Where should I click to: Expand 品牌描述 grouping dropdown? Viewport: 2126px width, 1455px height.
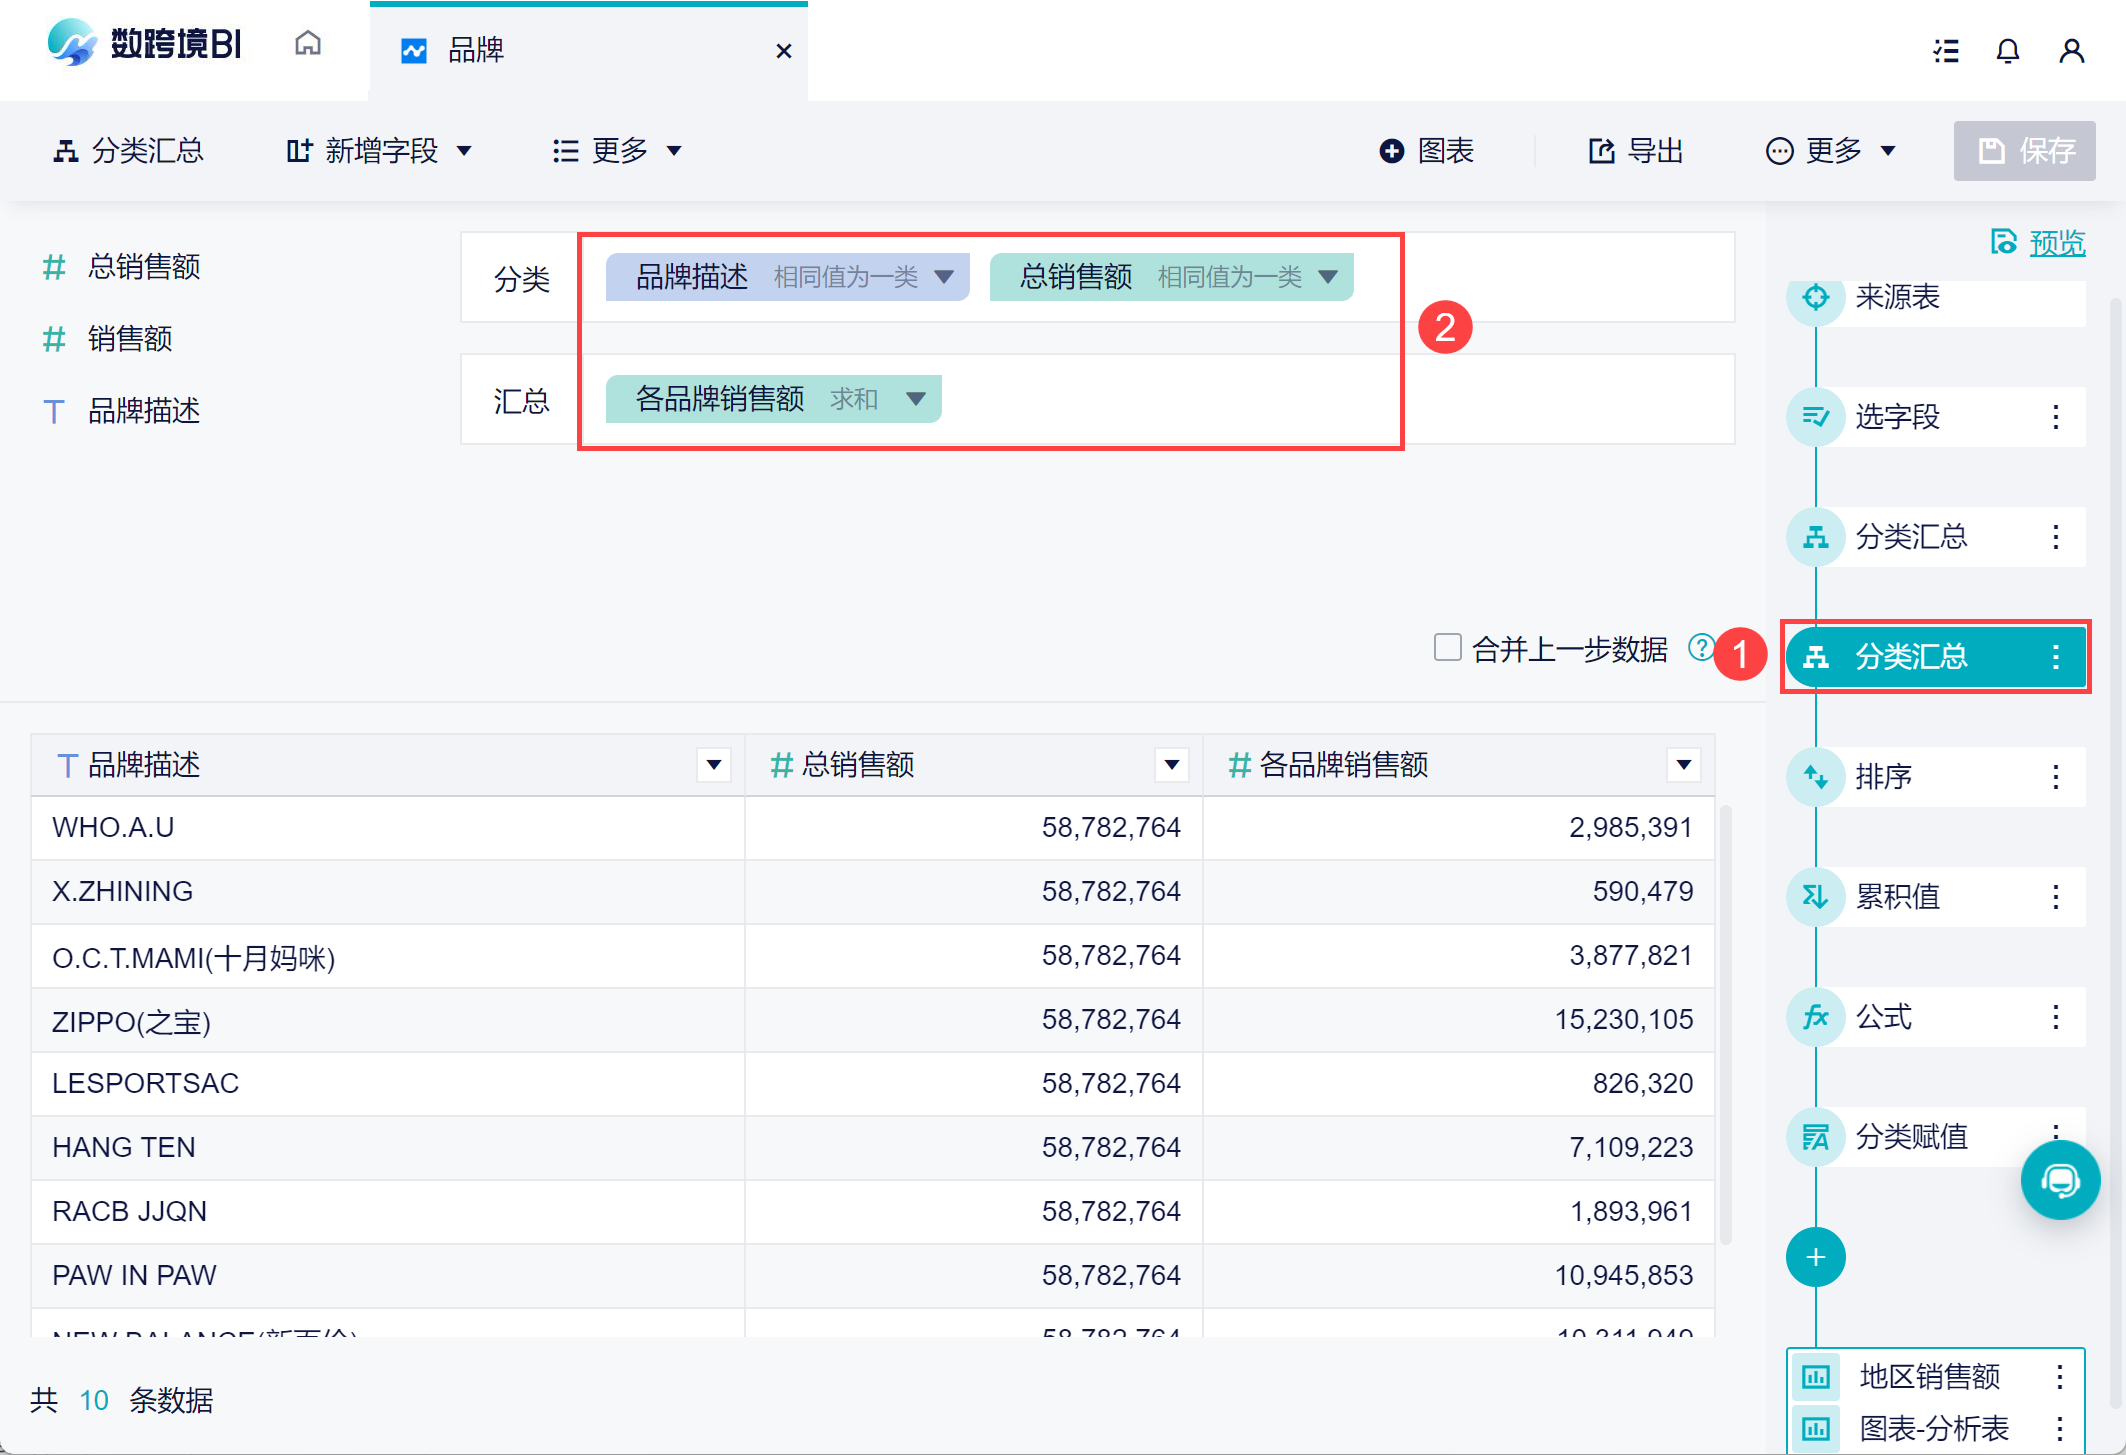coord(943,277)
